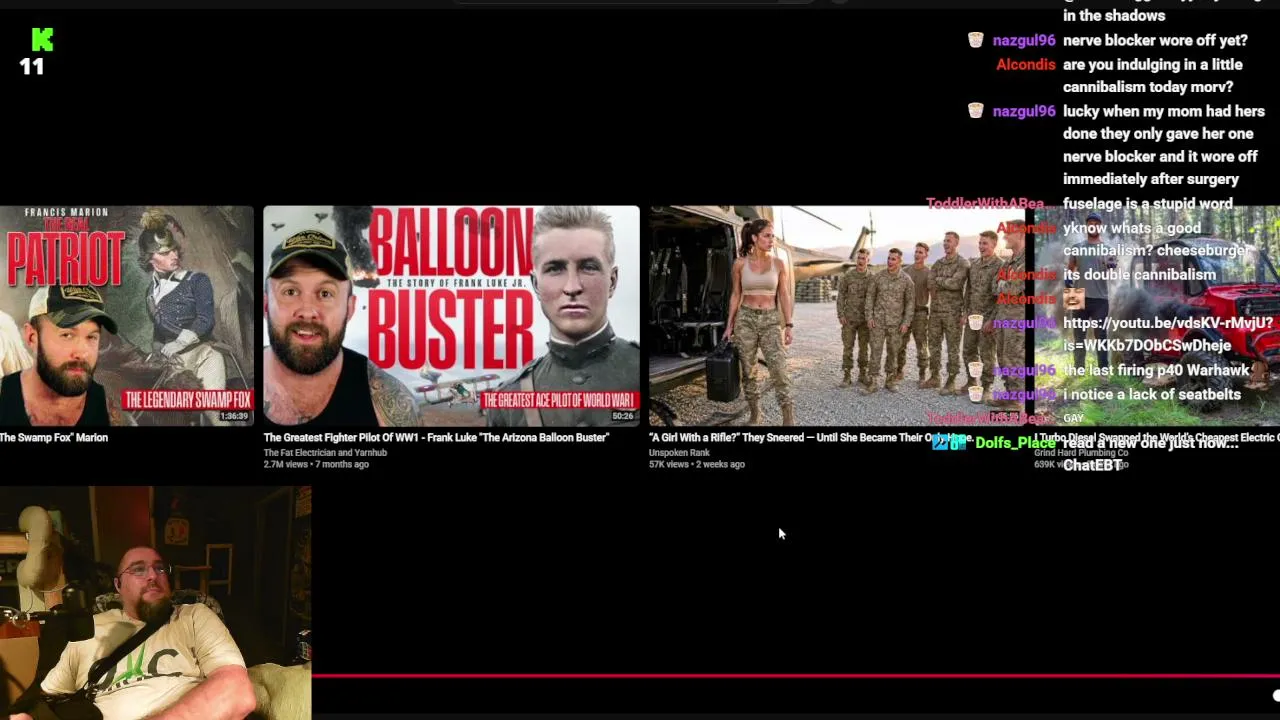
Task: Select the Dolfs_Place username in chat
Action: pyautogui.click(x=1015, y=442)
